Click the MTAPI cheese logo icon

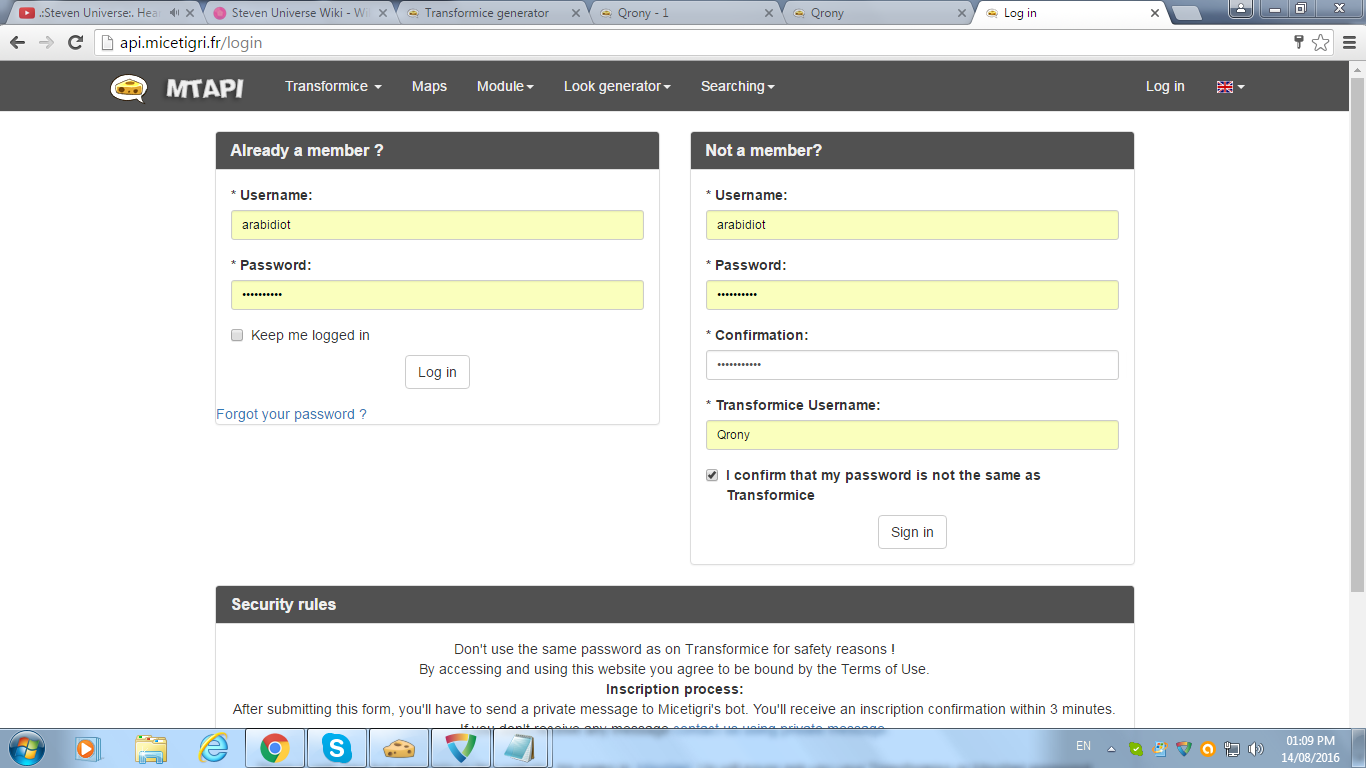pyautogui.click(x=128, y=88)
